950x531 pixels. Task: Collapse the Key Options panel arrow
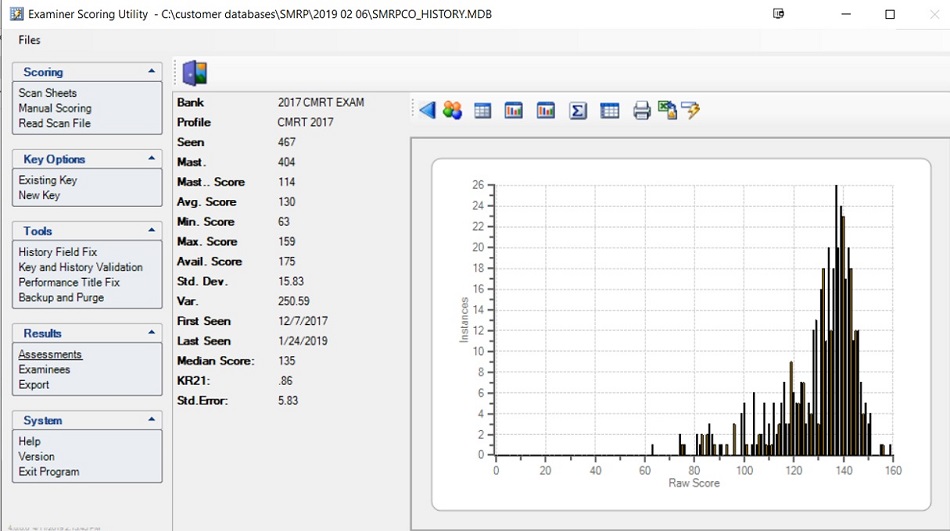151,159
